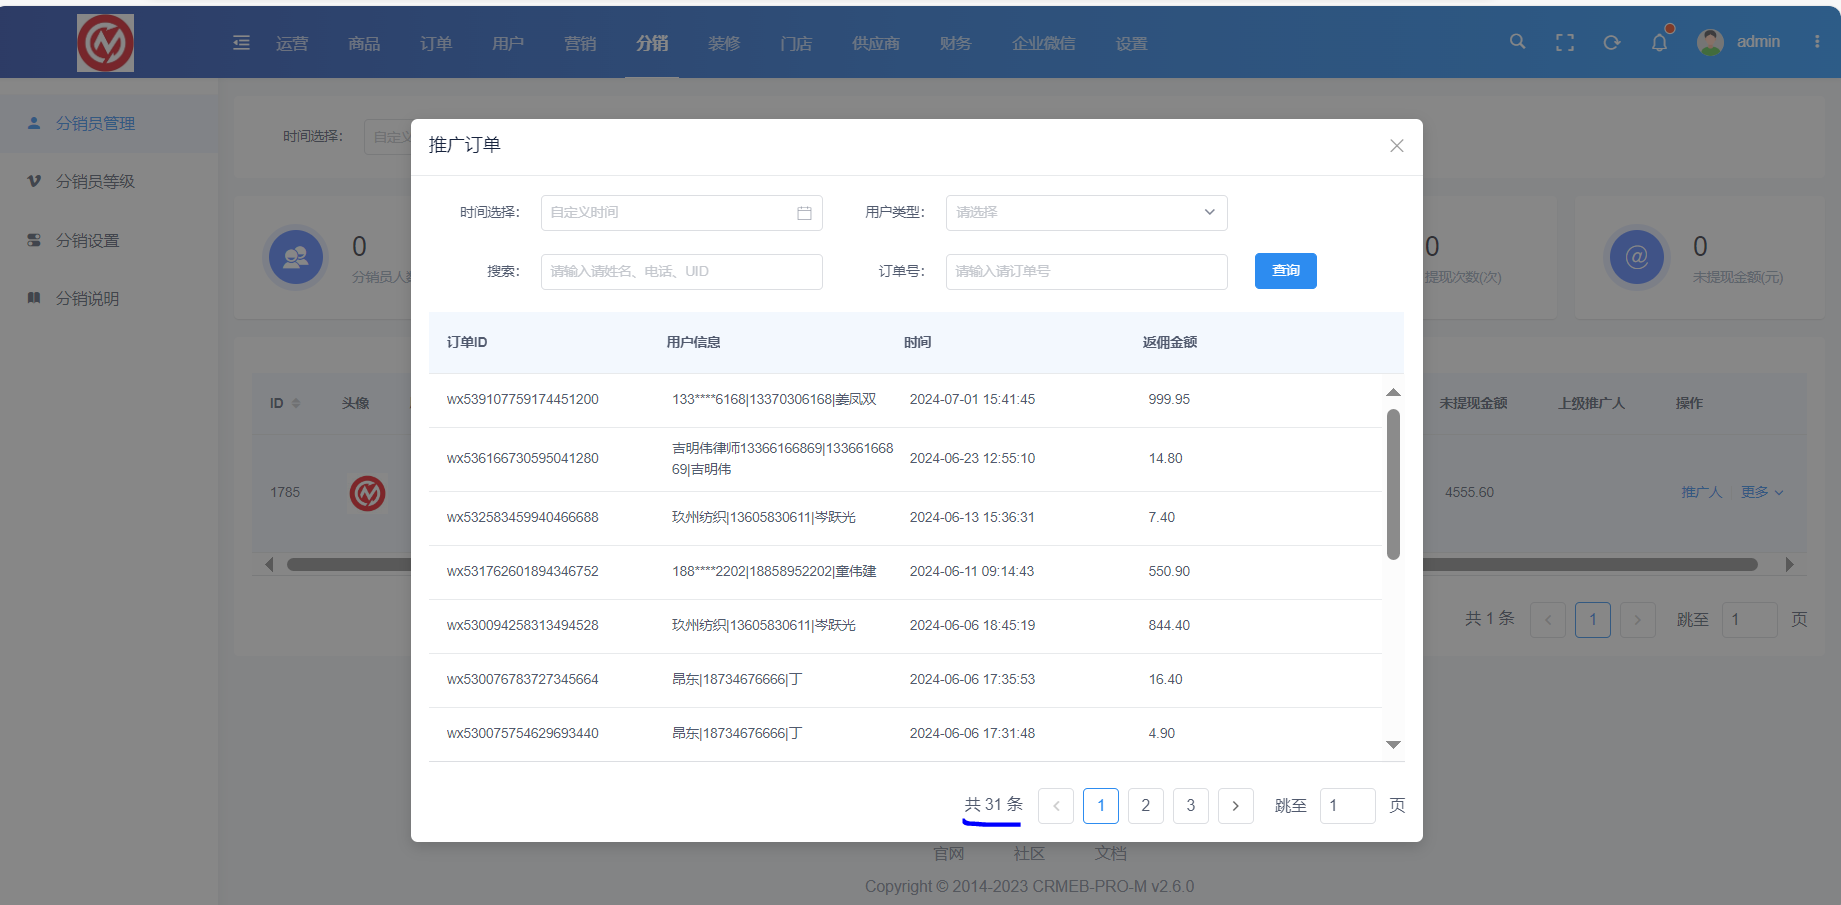Switch to the 装修 top menu
The image size is (1841, 905).
[x=724, y=43]
